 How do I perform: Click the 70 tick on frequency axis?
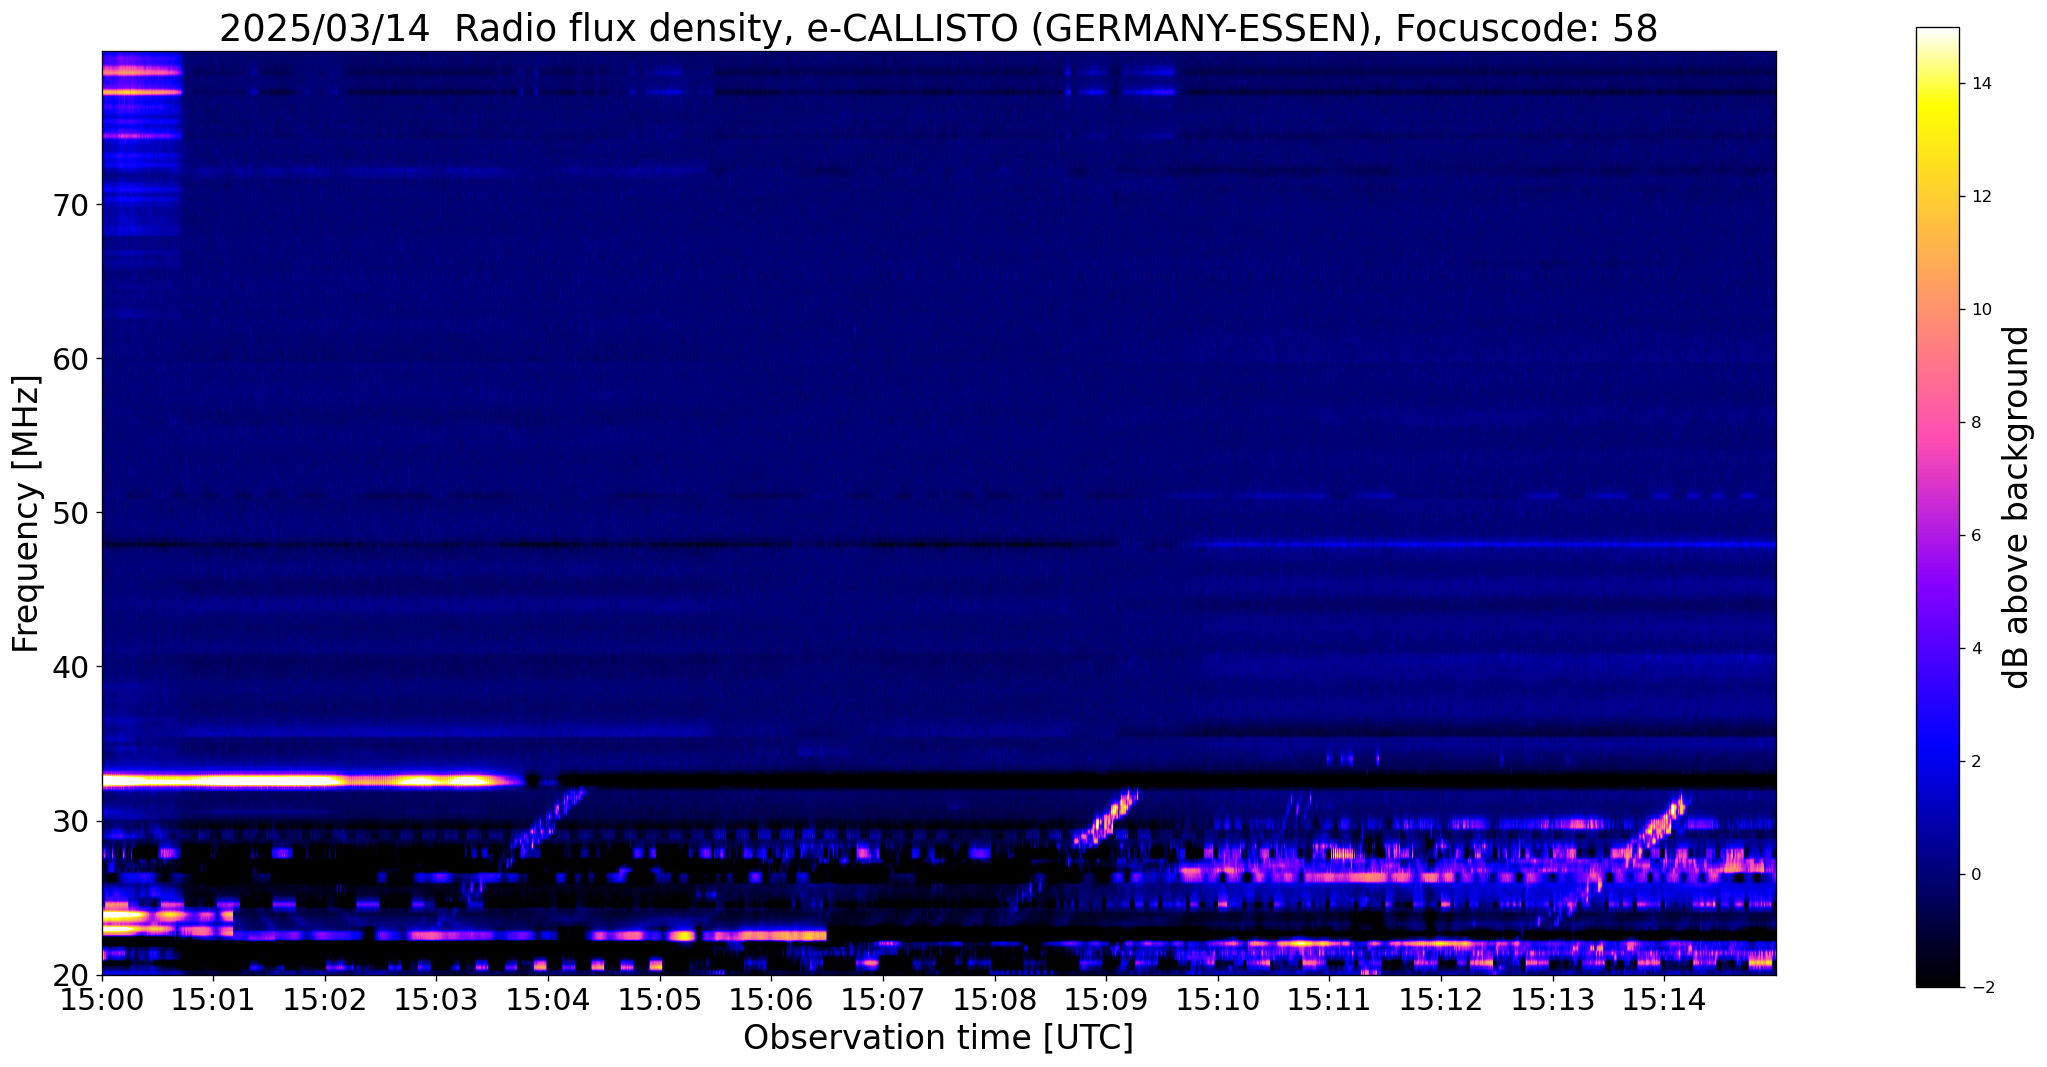(73, 205)
